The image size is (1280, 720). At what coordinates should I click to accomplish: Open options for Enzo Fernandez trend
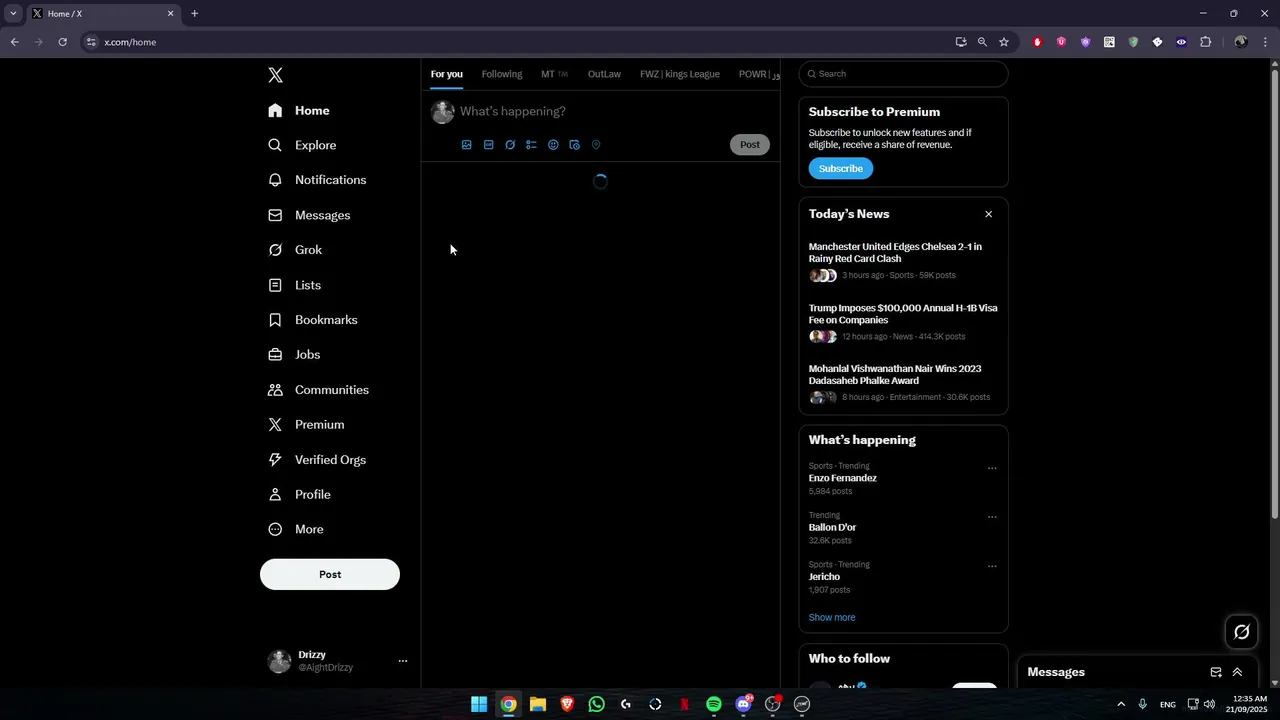pos(992,468)
